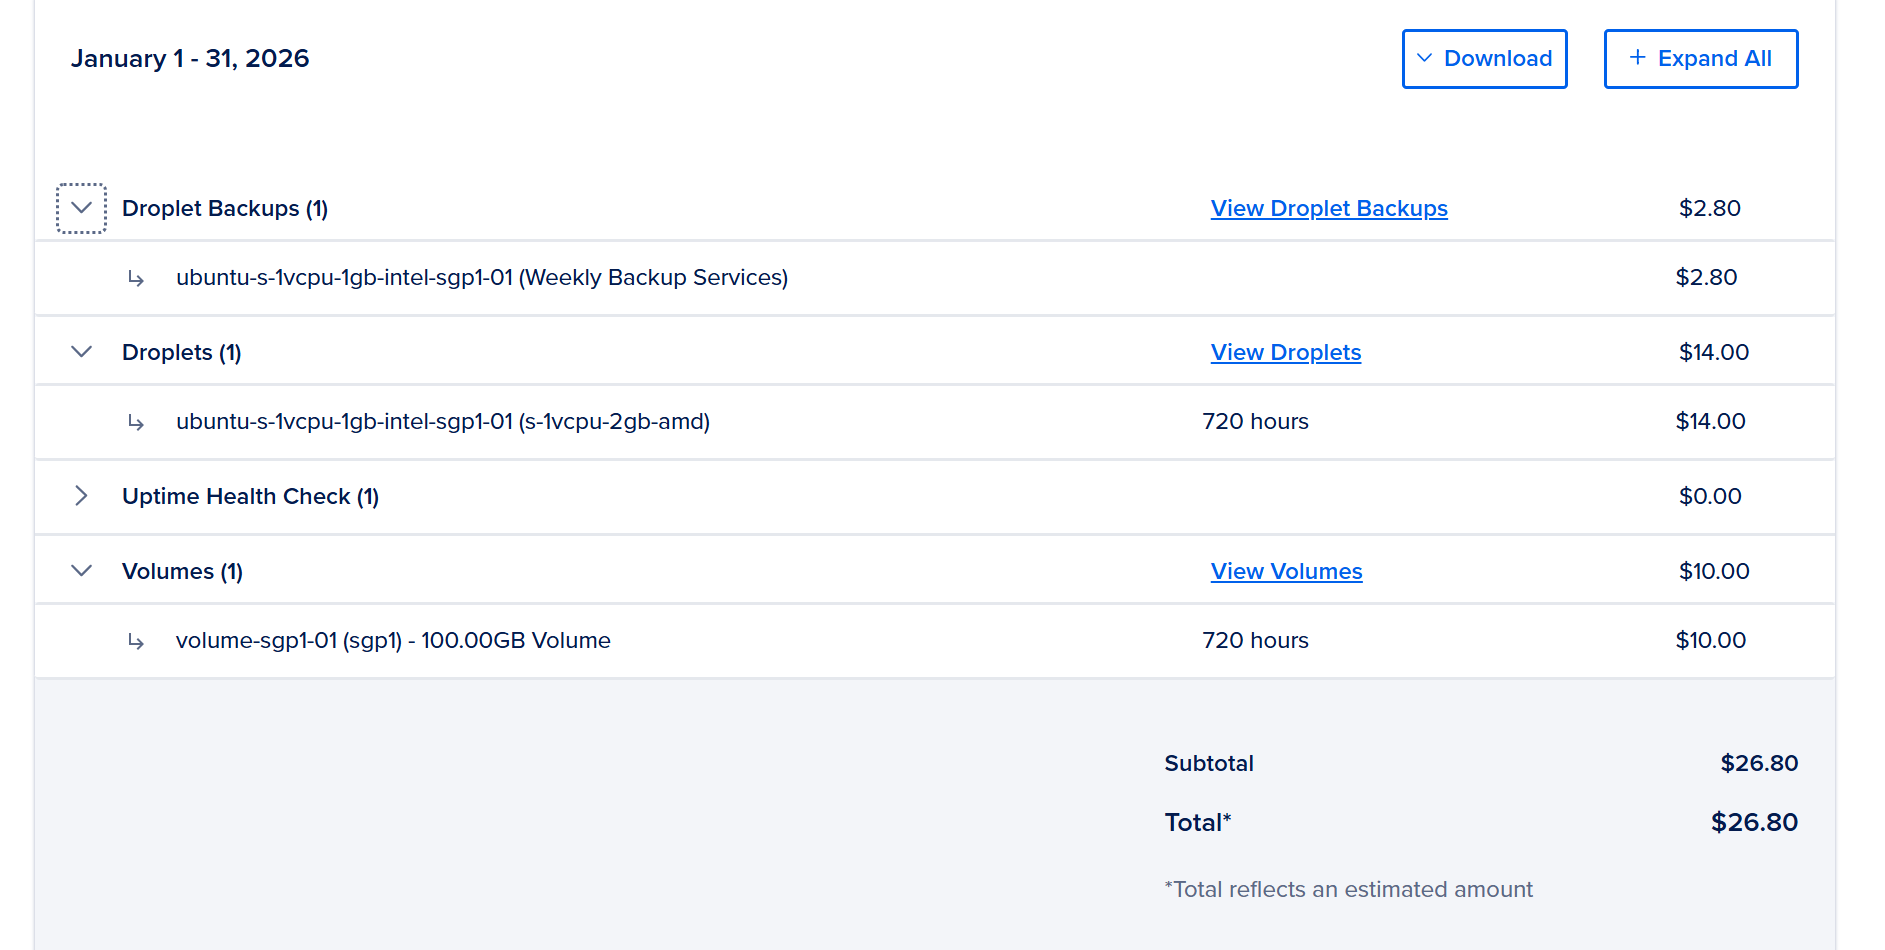This screenshot has width=1885, height=950.
Task: Open the Download dropdown button
Action: [1484, 59]
